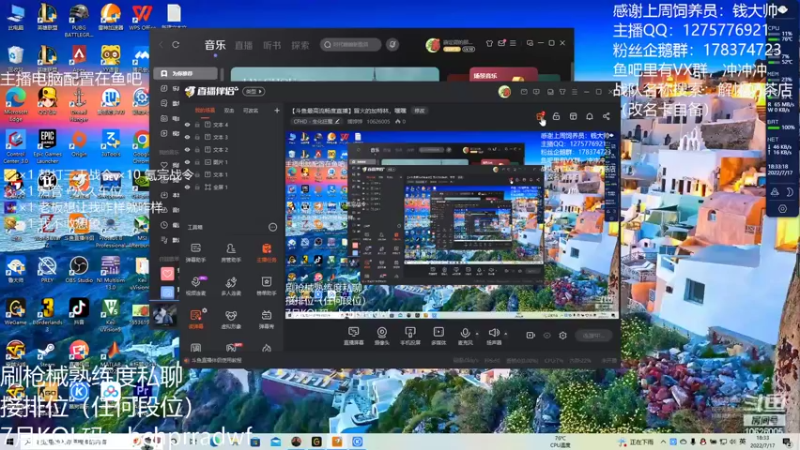Open the 虚拟形象 bear icon
Image resolution: width=800 pixels, height=450 pixels.
click(x=231, y=320)
